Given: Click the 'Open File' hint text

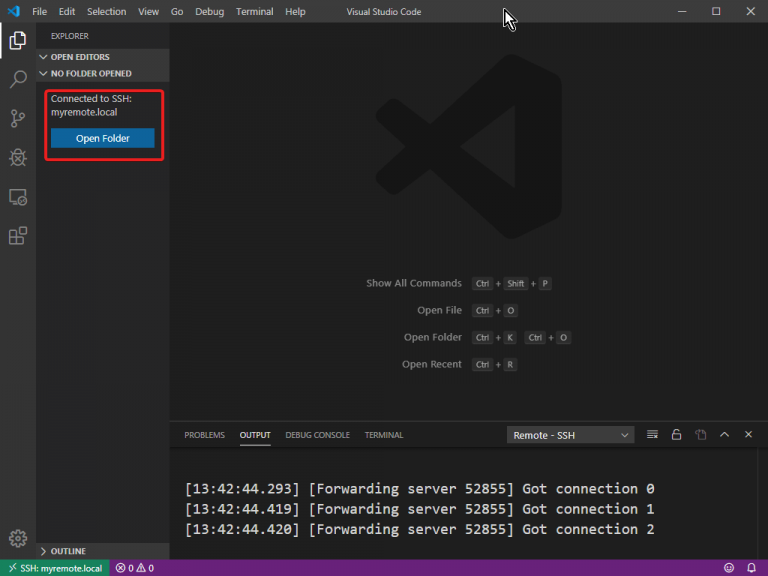Looking at the screenshot, I should click(439, 310).
